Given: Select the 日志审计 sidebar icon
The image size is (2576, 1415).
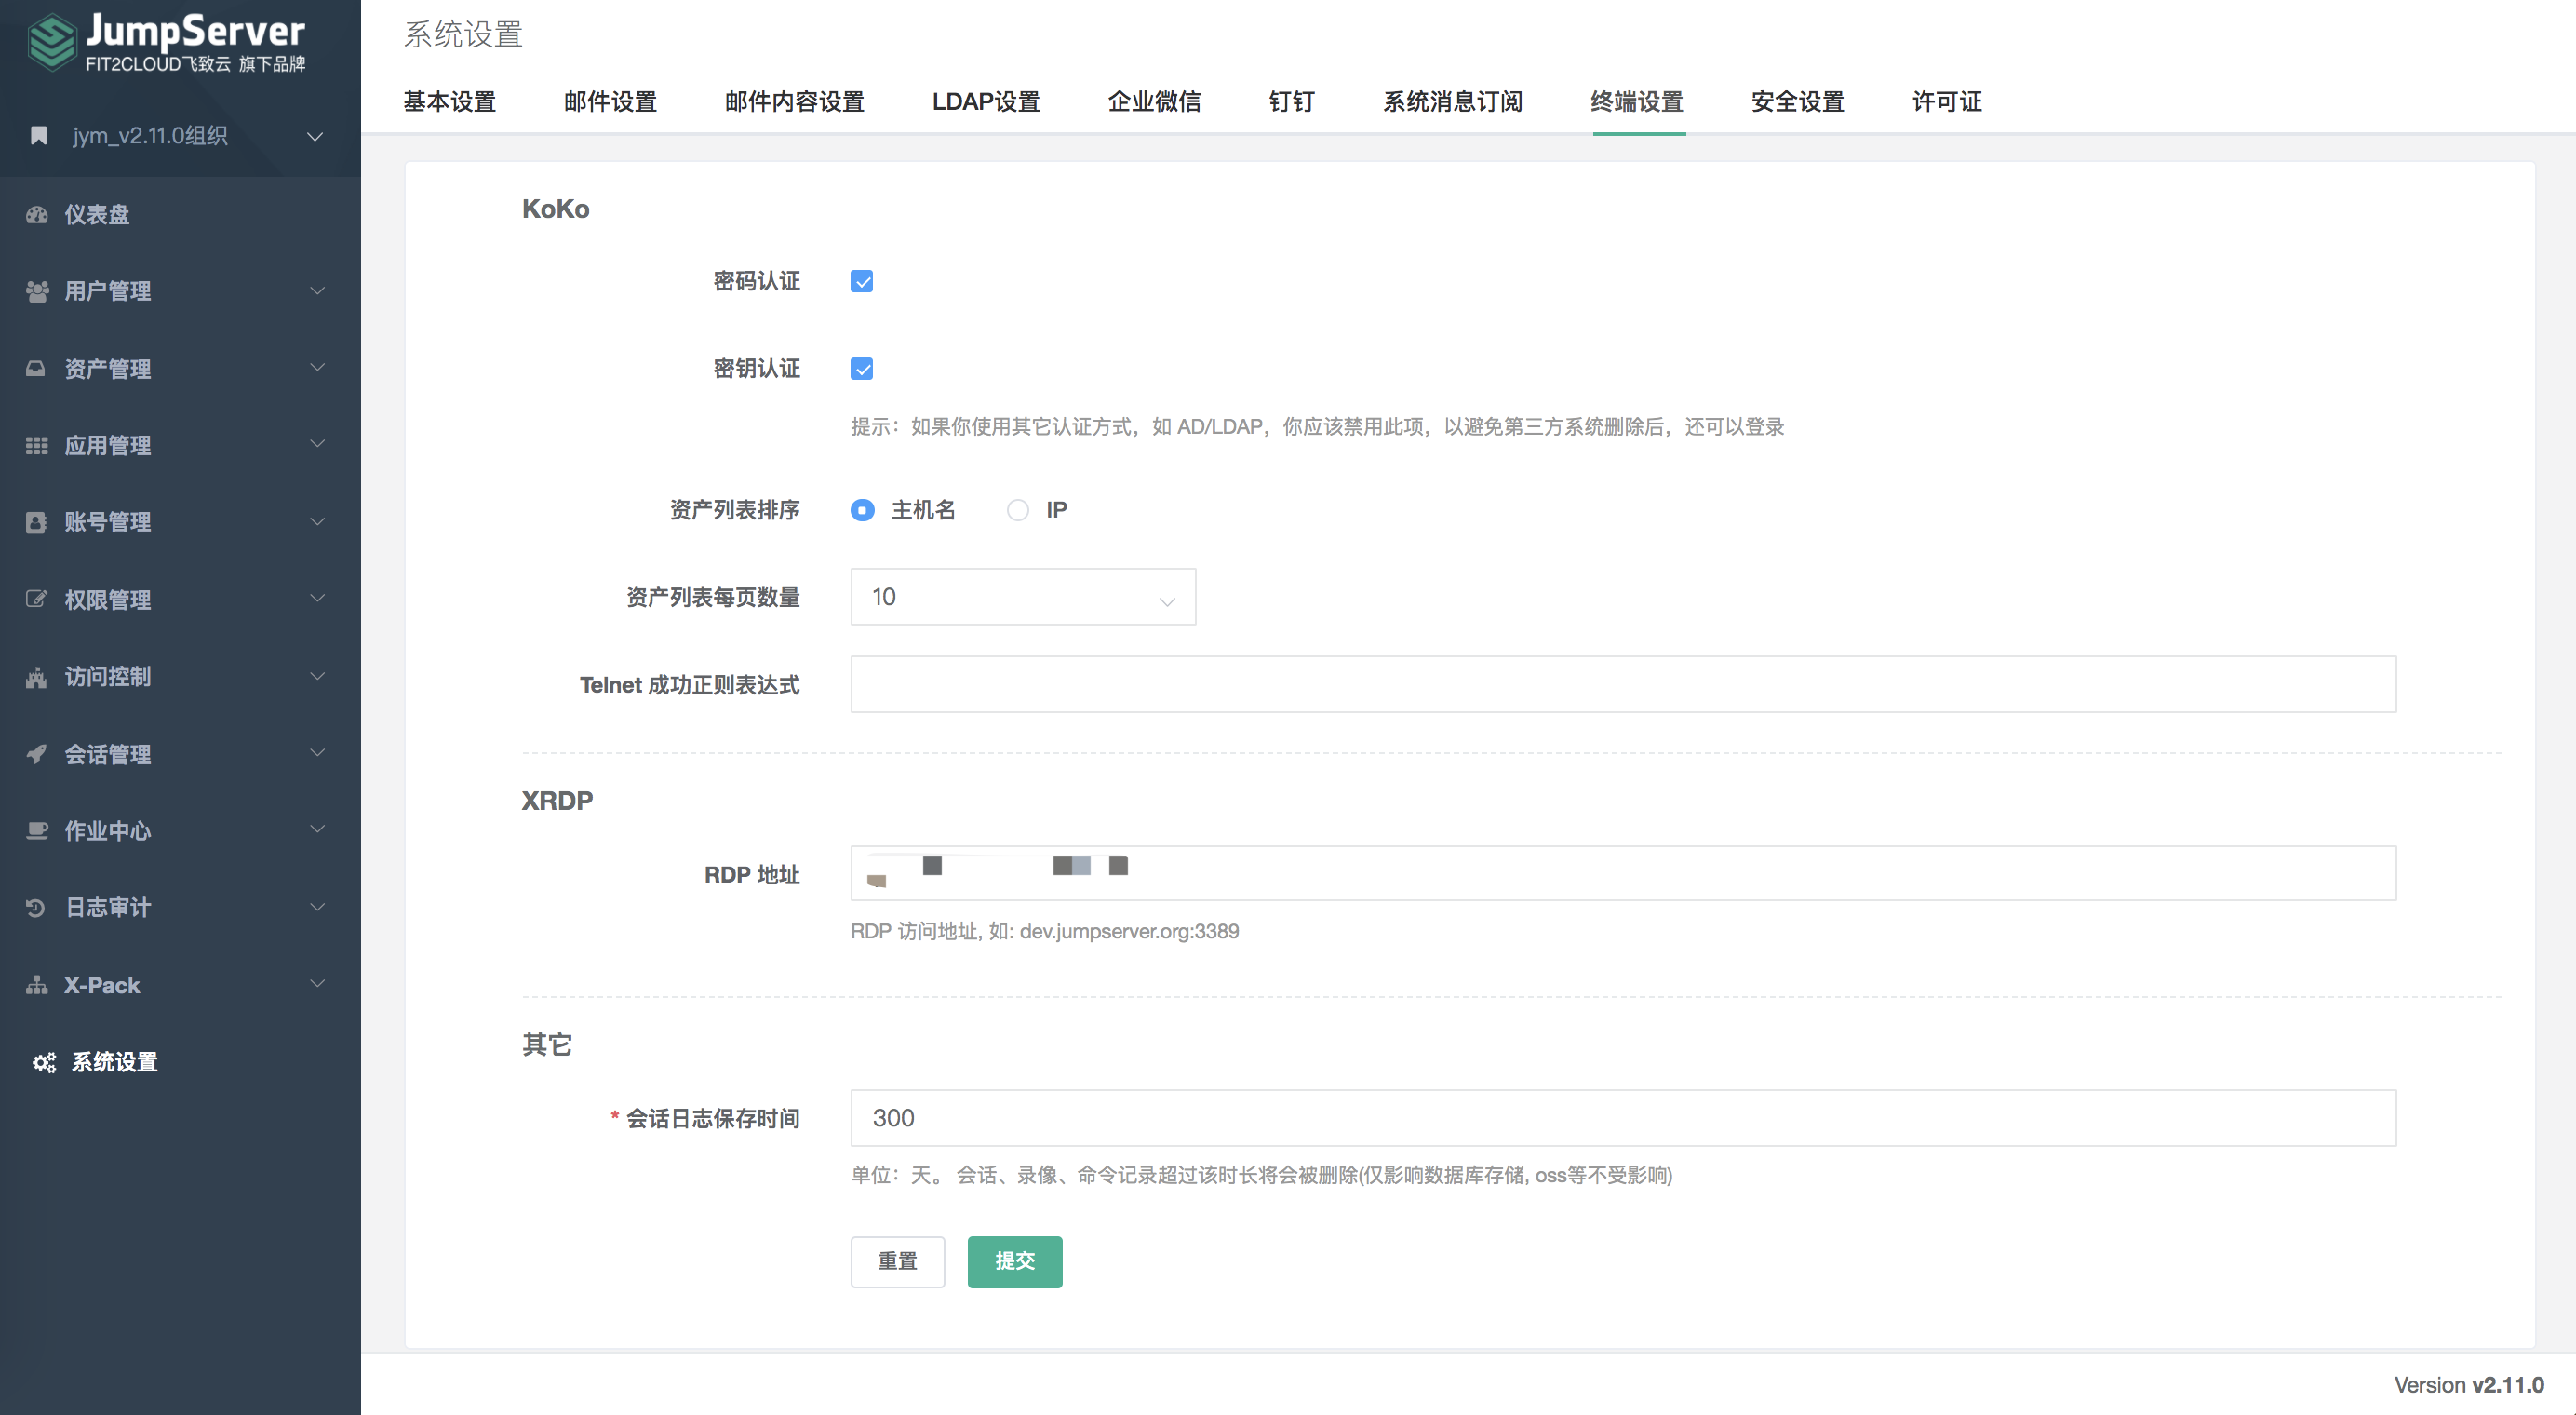Looking at the screenshot, I should [x=37, y=908].
